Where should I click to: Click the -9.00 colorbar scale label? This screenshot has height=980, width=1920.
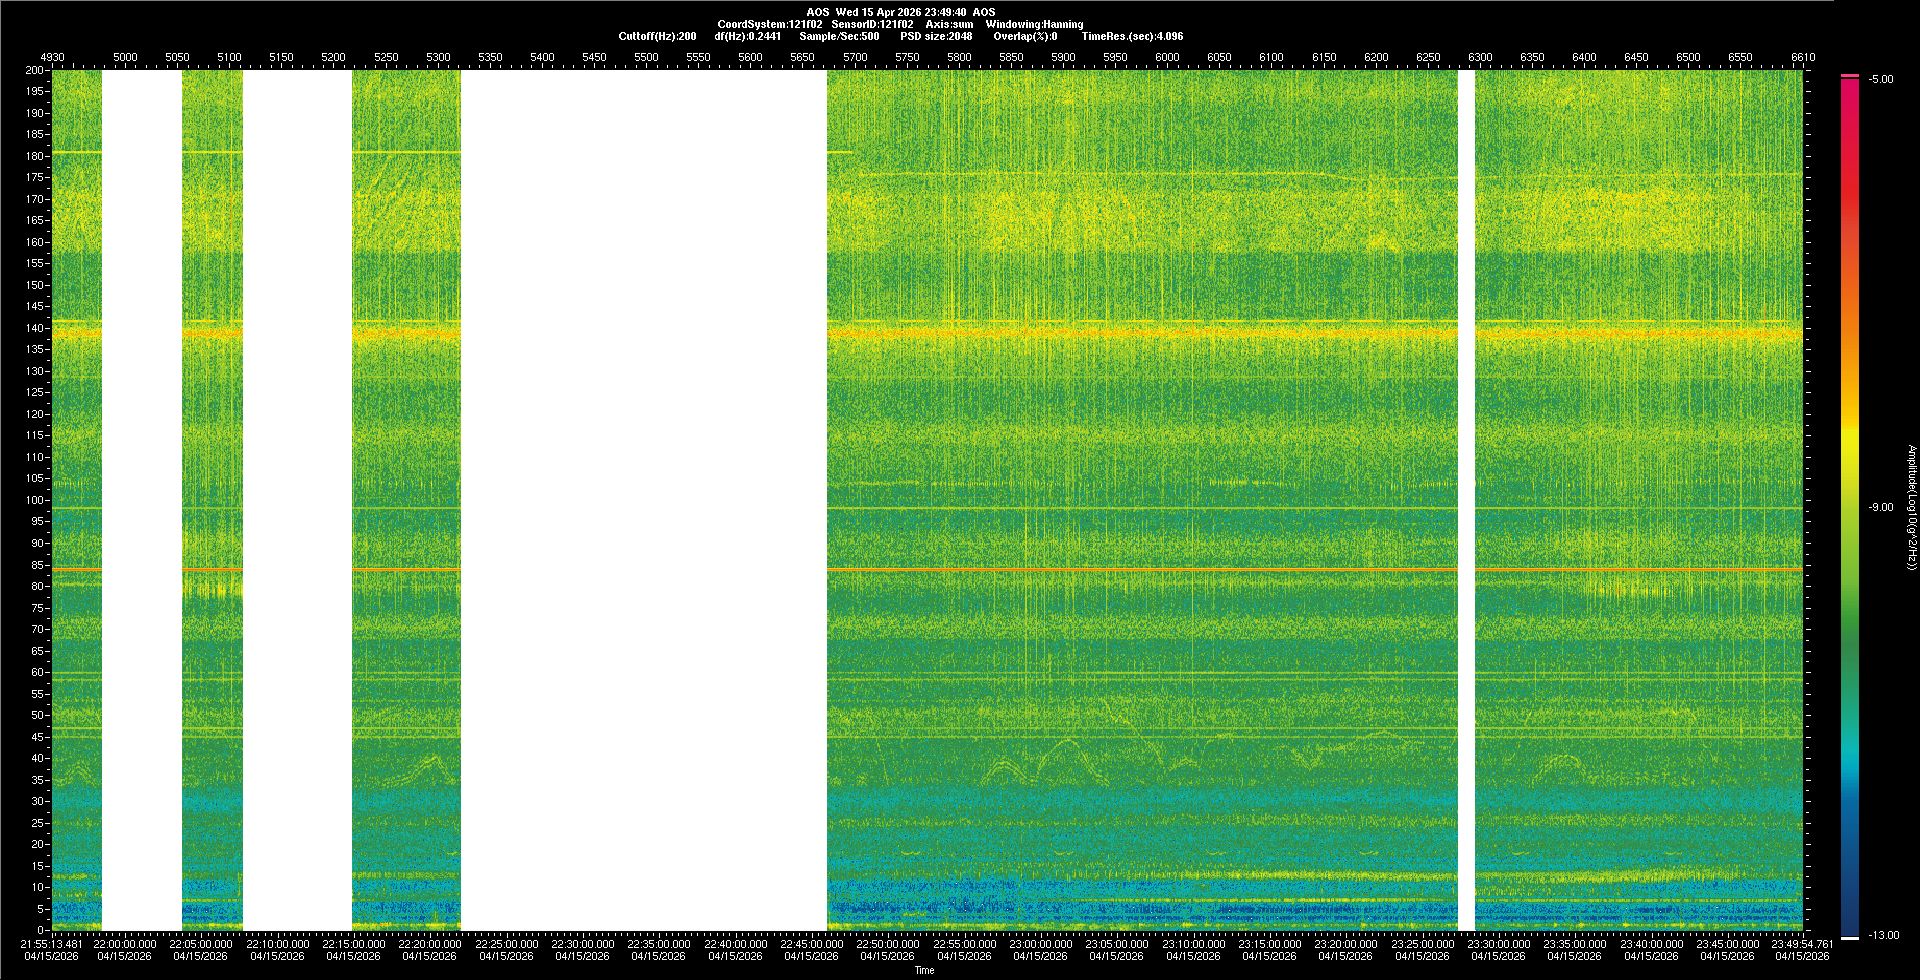(1880, 507)
